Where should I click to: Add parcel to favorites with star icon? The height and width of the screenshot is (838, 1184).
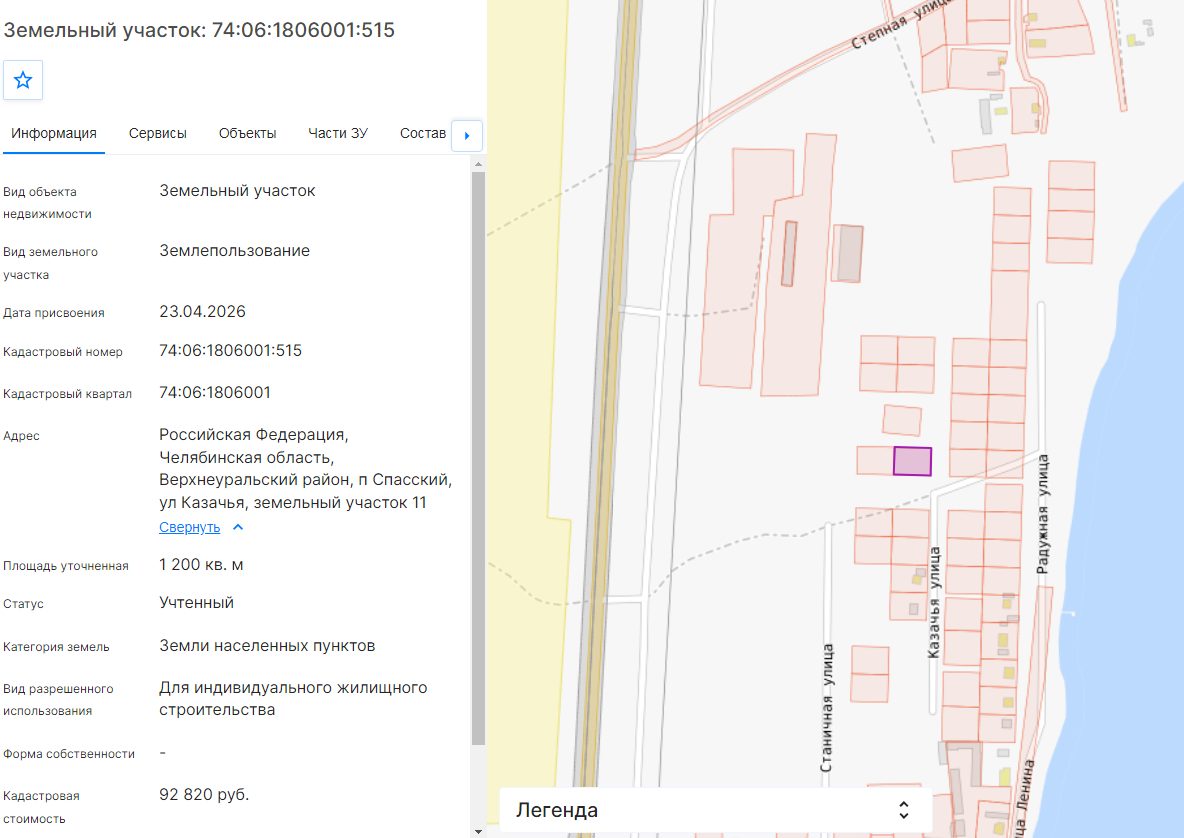[23, 80]
